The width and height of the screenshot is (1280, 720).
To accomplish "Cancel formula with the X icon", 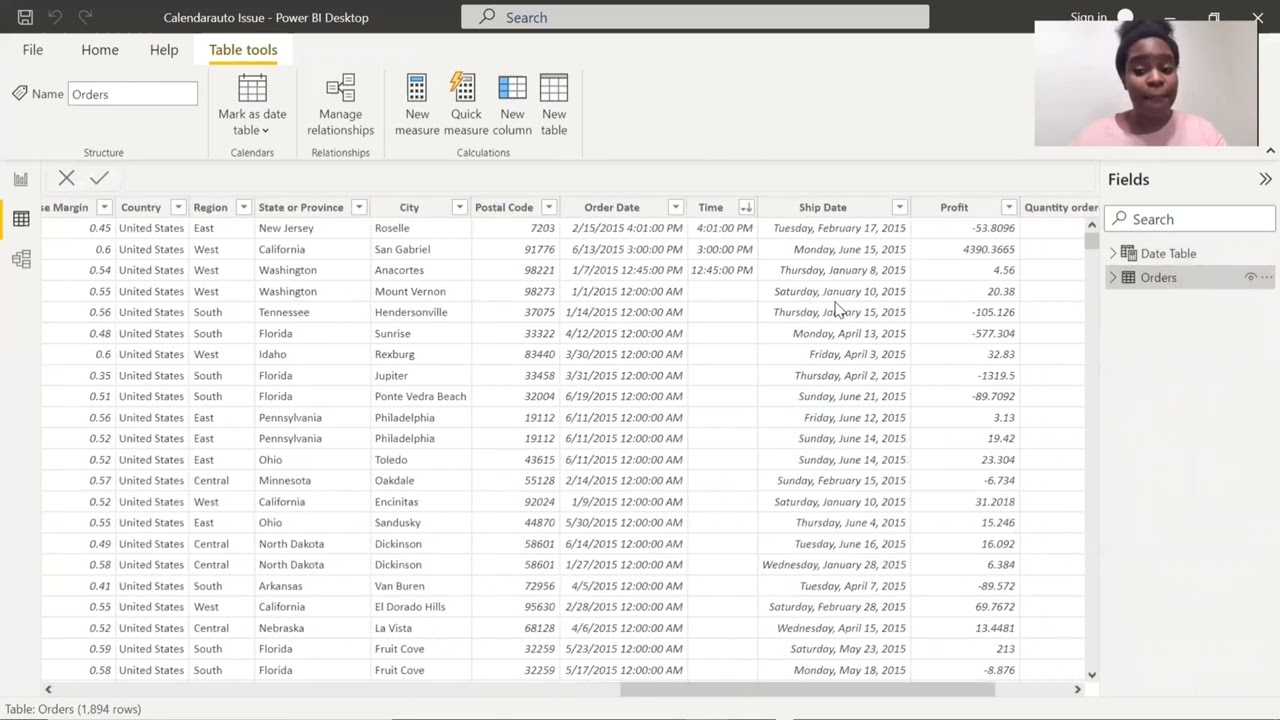I will (x=67, y=178).
